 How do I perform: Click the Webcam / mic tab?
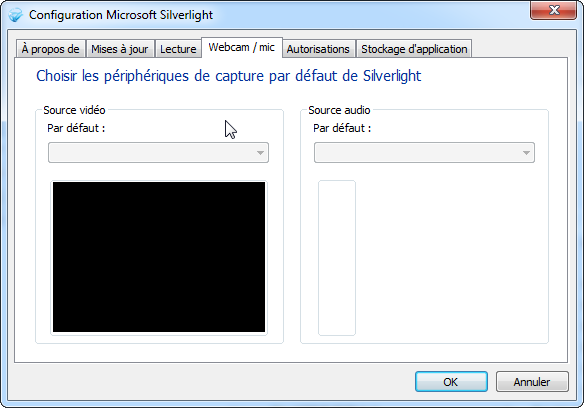[x=242, y=47]
